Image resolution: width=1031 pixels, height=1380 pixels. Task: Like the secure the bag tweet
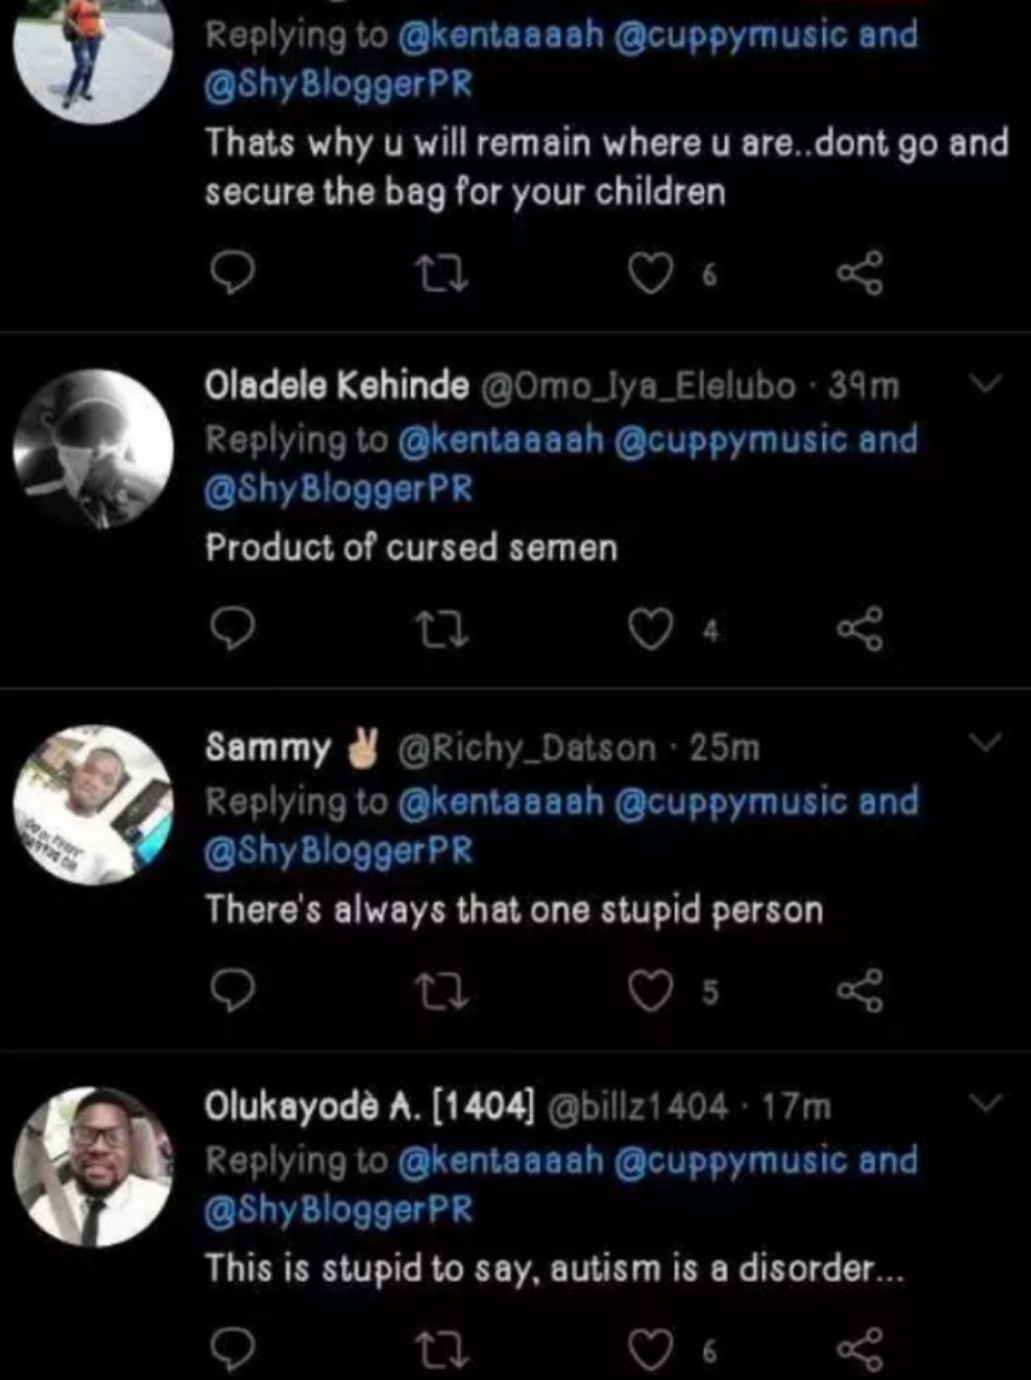click(x=650, y=273)
